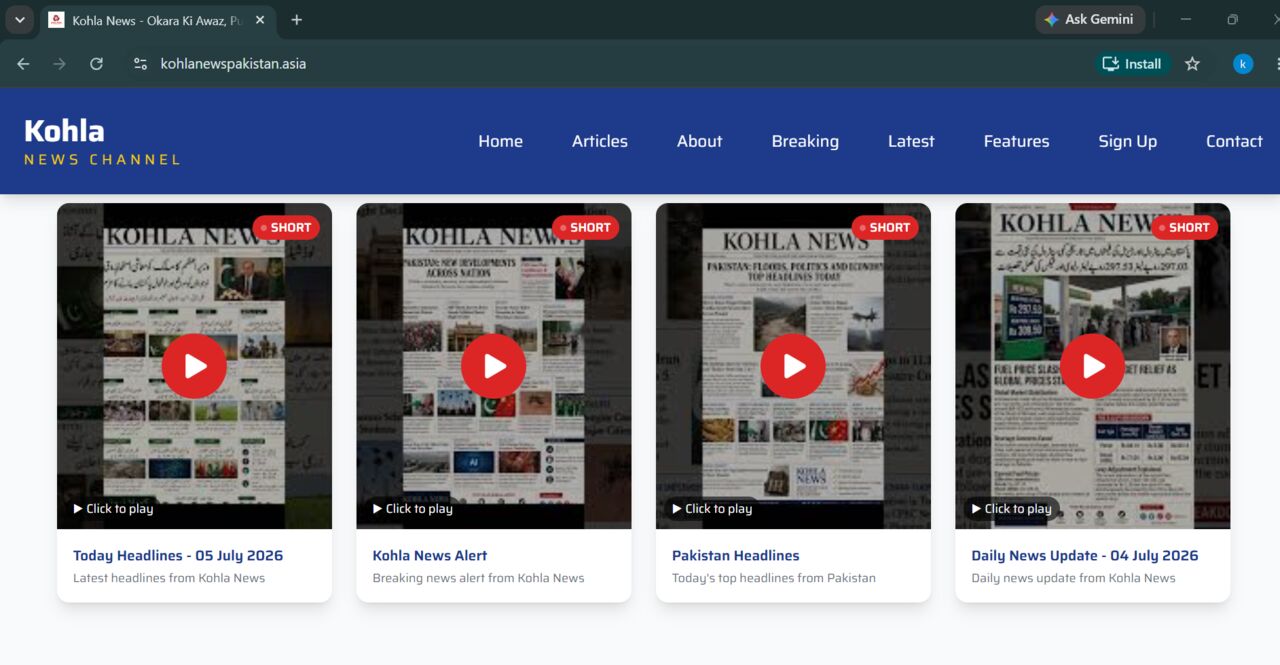Click the SHORT badge on Today Headlines card
This screenshot has width=1280, height=665.
[x=286, y=227]
